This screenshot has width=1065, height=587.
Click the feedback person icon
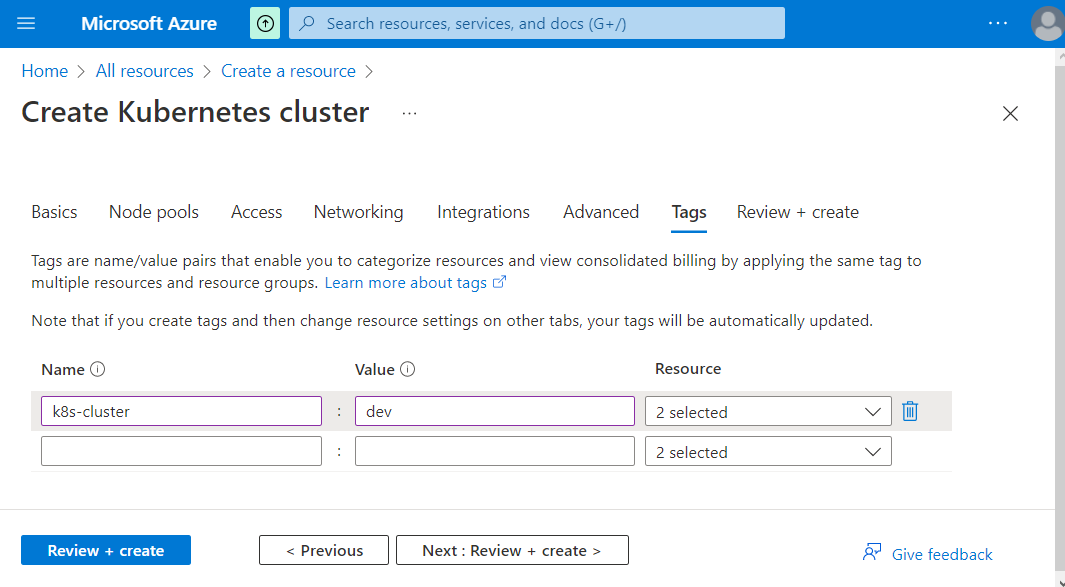872,552
